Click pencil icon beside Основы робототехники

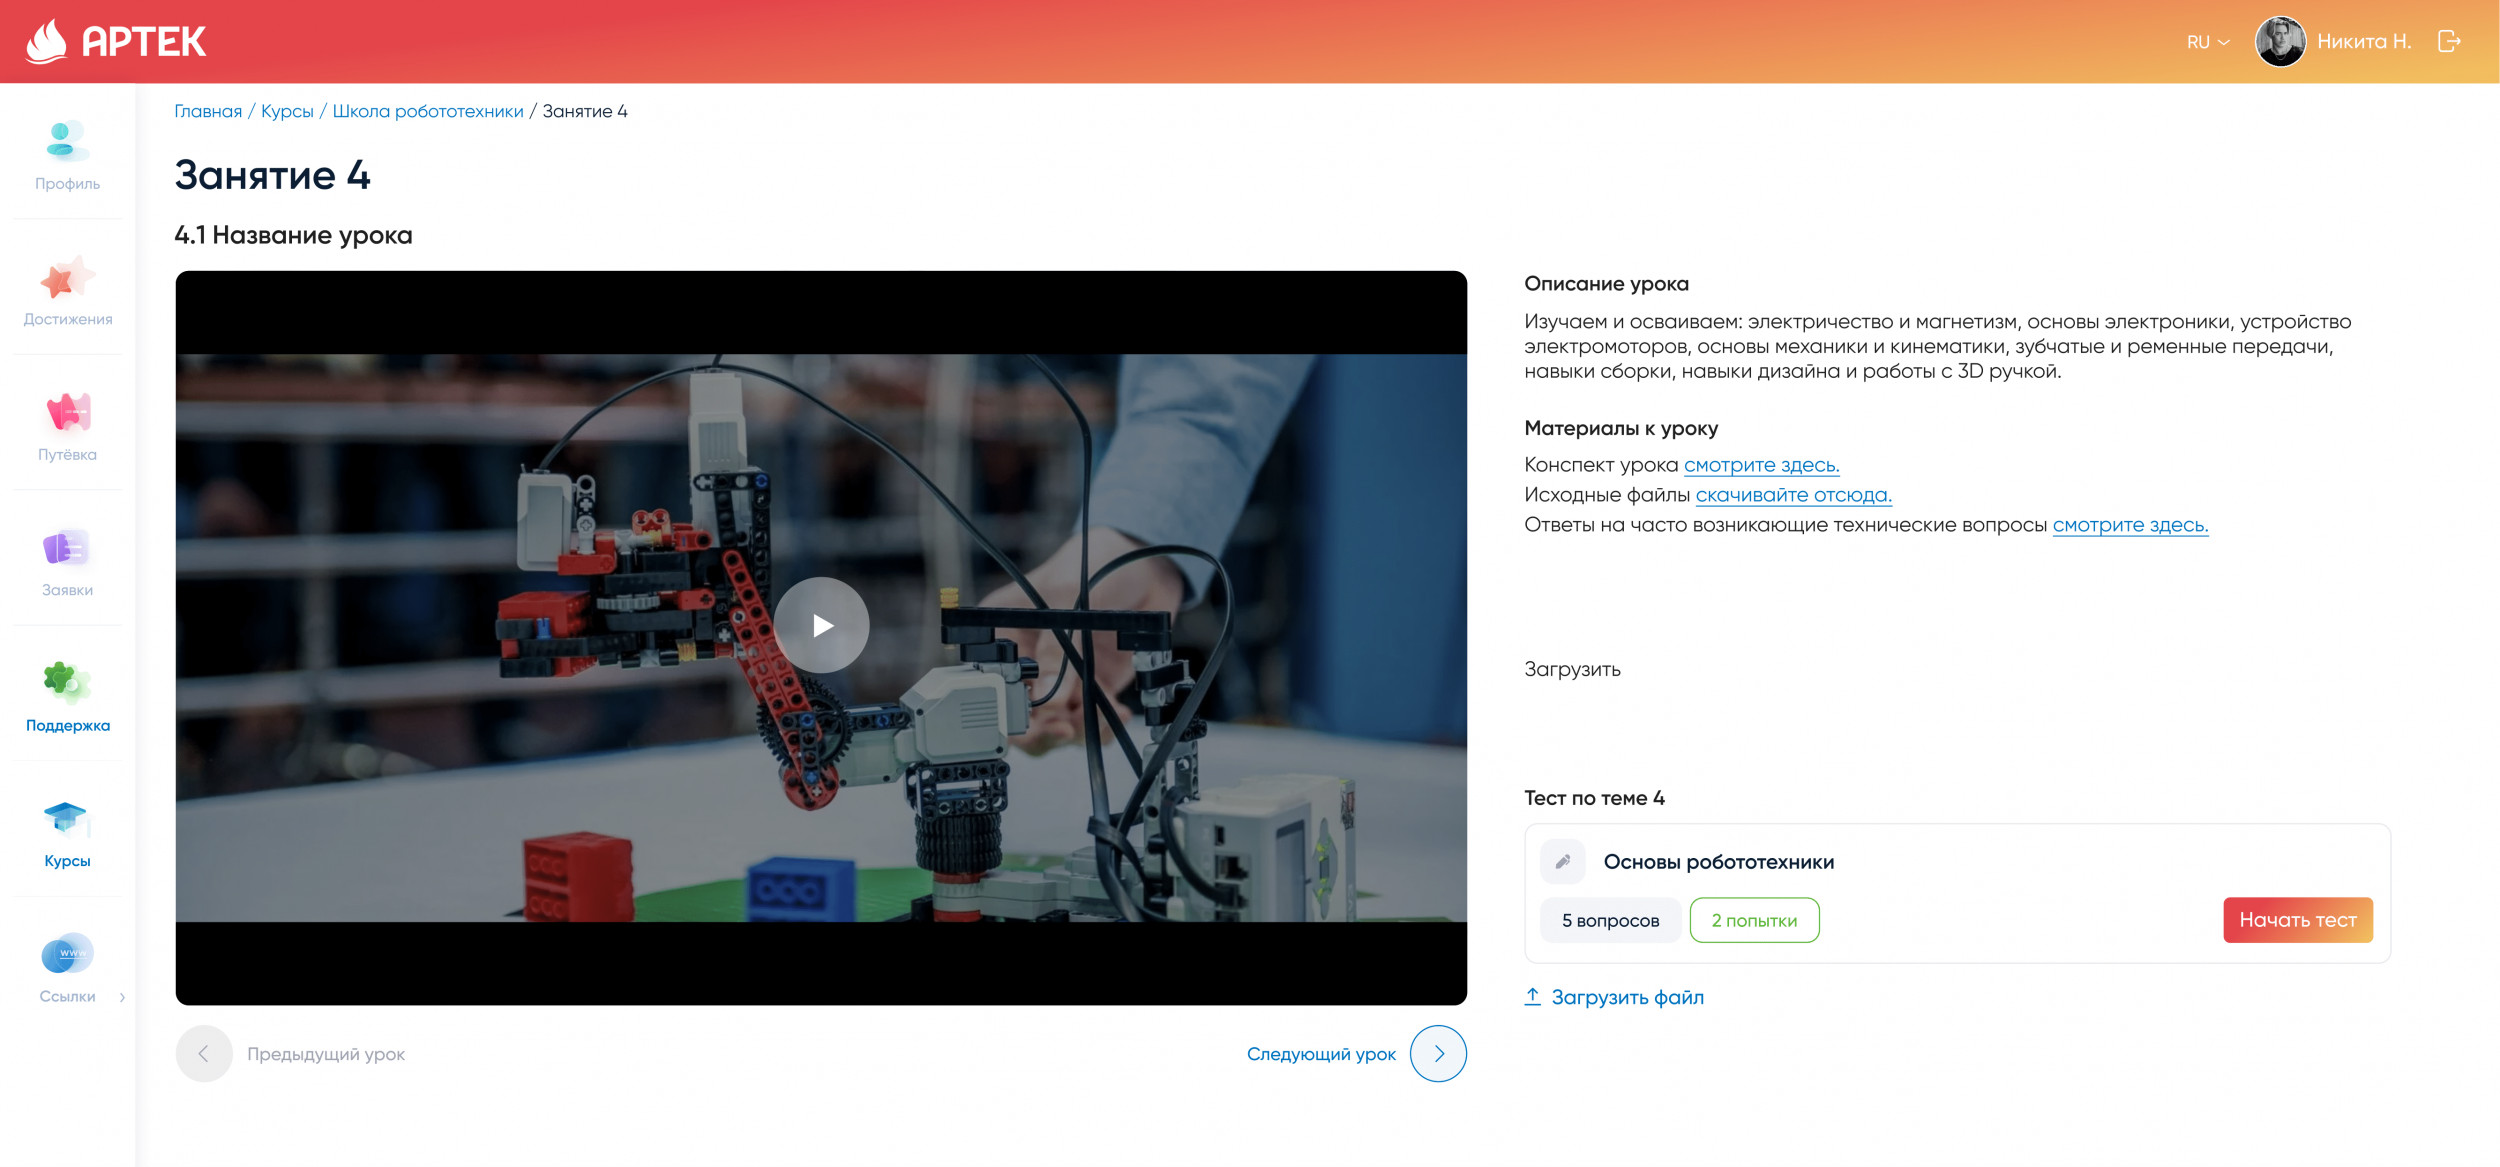coord(1563,862)
